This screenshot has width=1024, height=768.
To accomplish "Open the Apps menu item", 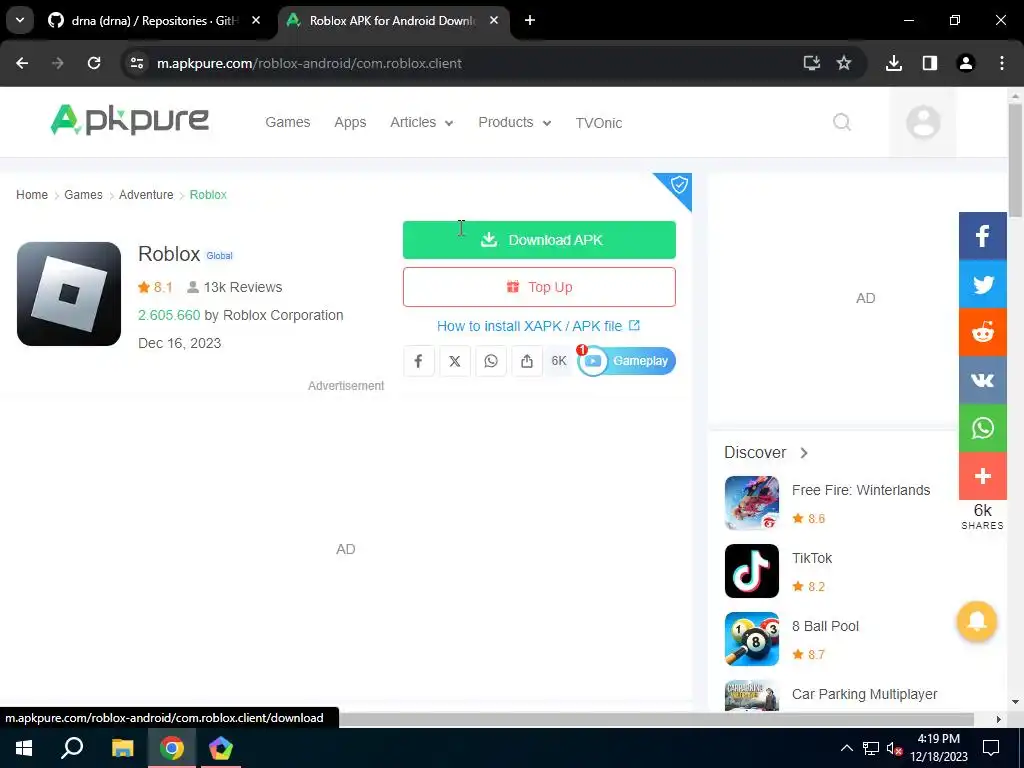I will pyautogui.click(x=350, y=123).
